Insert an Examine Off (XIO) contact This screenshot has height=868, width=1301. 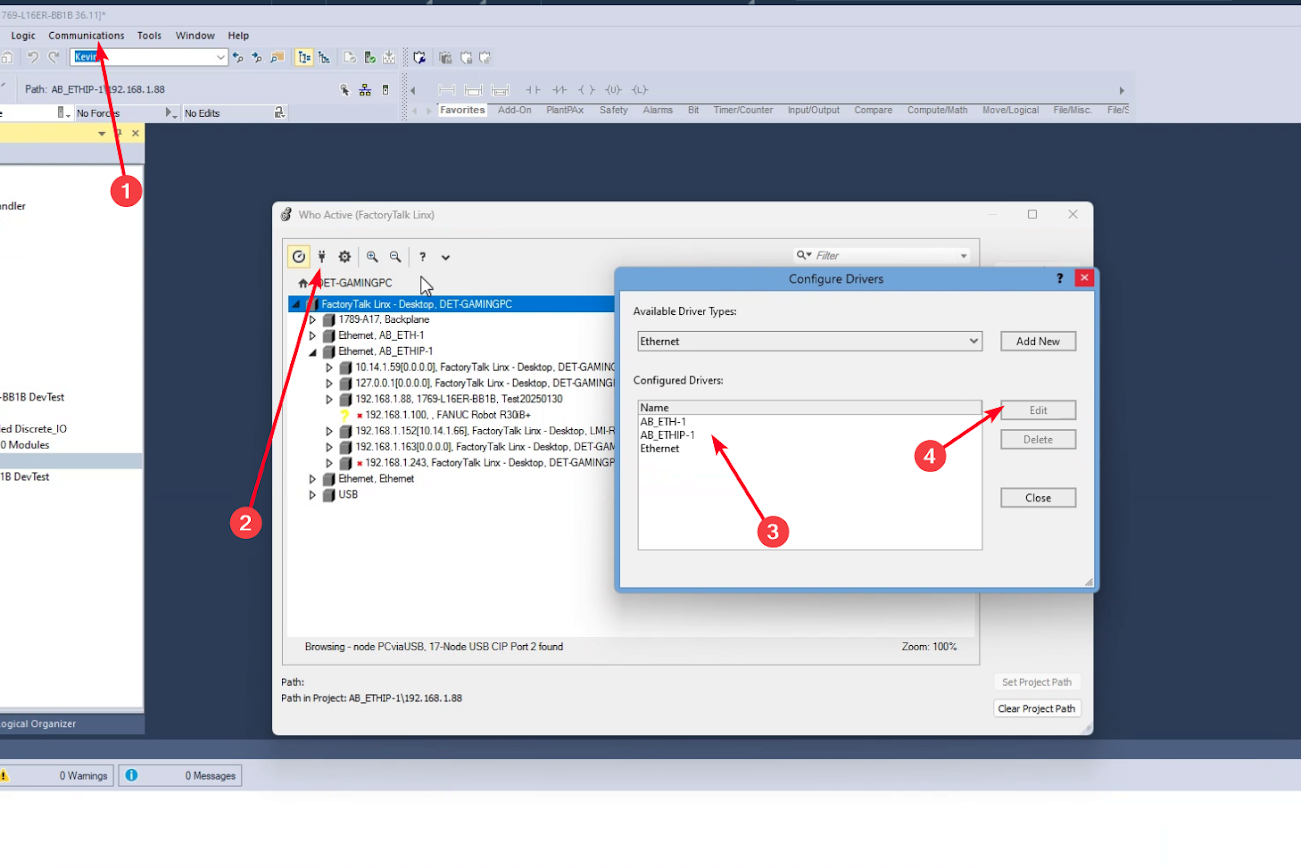(x=559, y=90)
